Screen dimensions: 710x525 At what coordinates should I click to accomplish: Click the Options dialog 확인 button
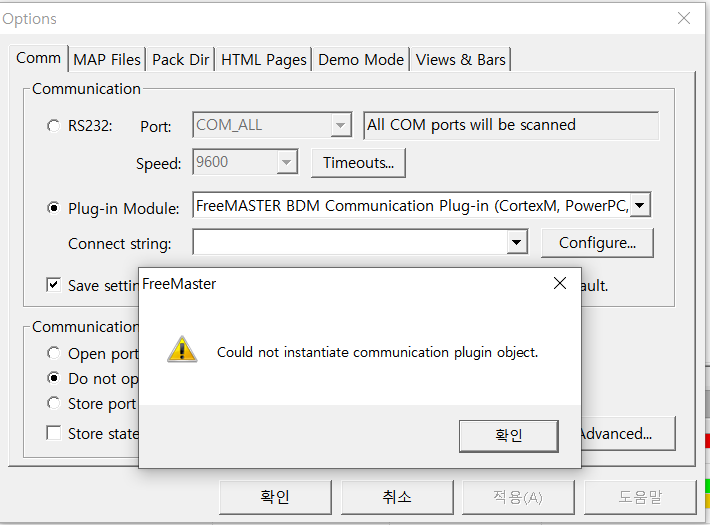(275, 497)
